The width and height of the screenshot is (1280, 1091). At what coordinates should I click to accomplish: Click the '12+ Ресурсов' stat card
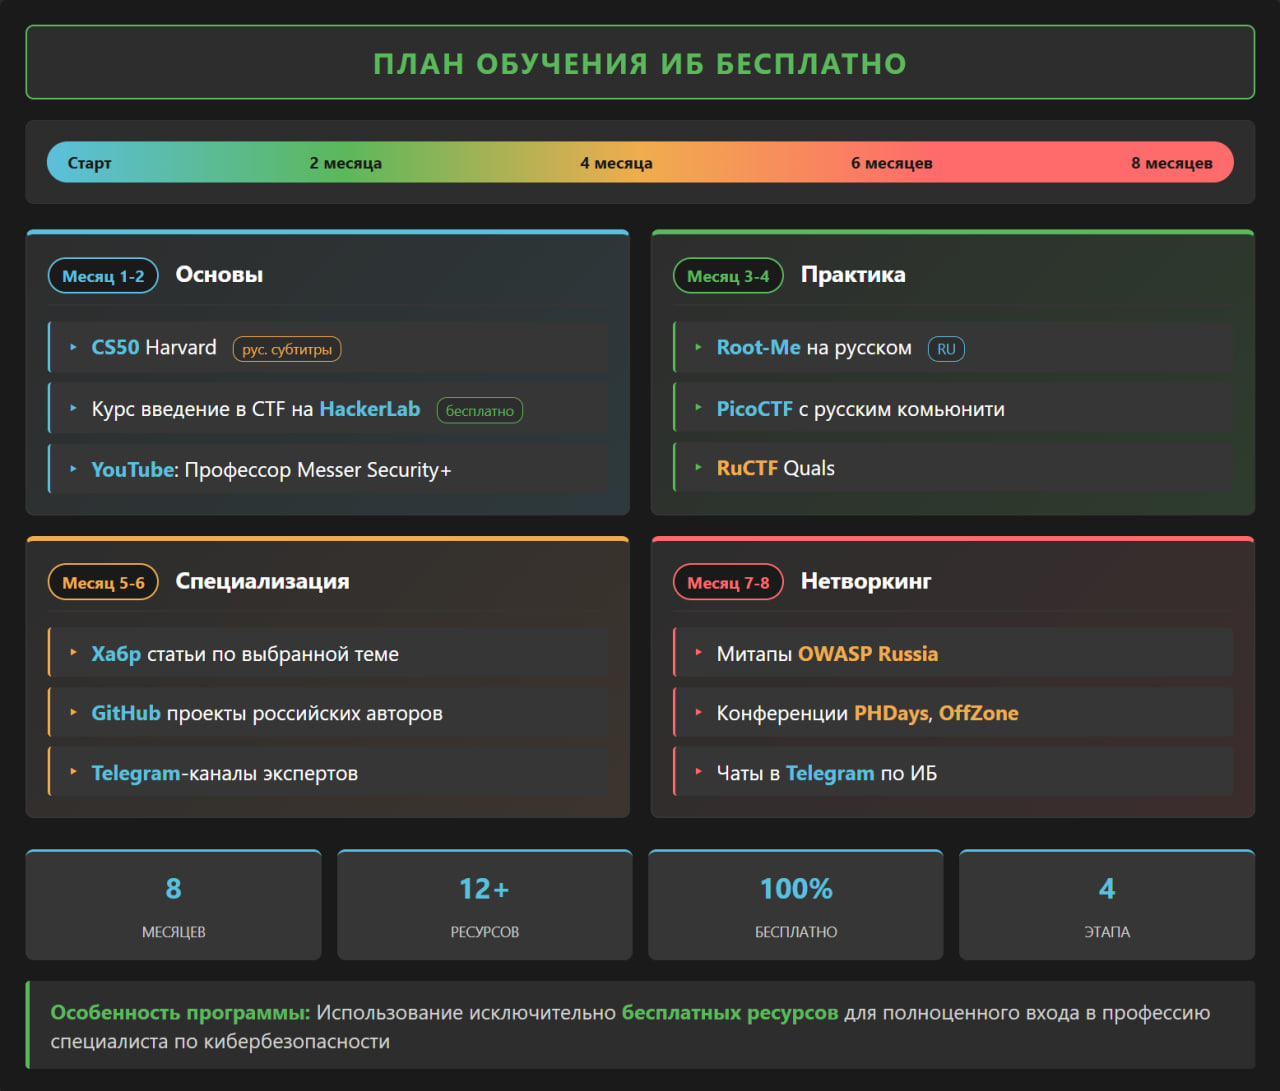484,905
